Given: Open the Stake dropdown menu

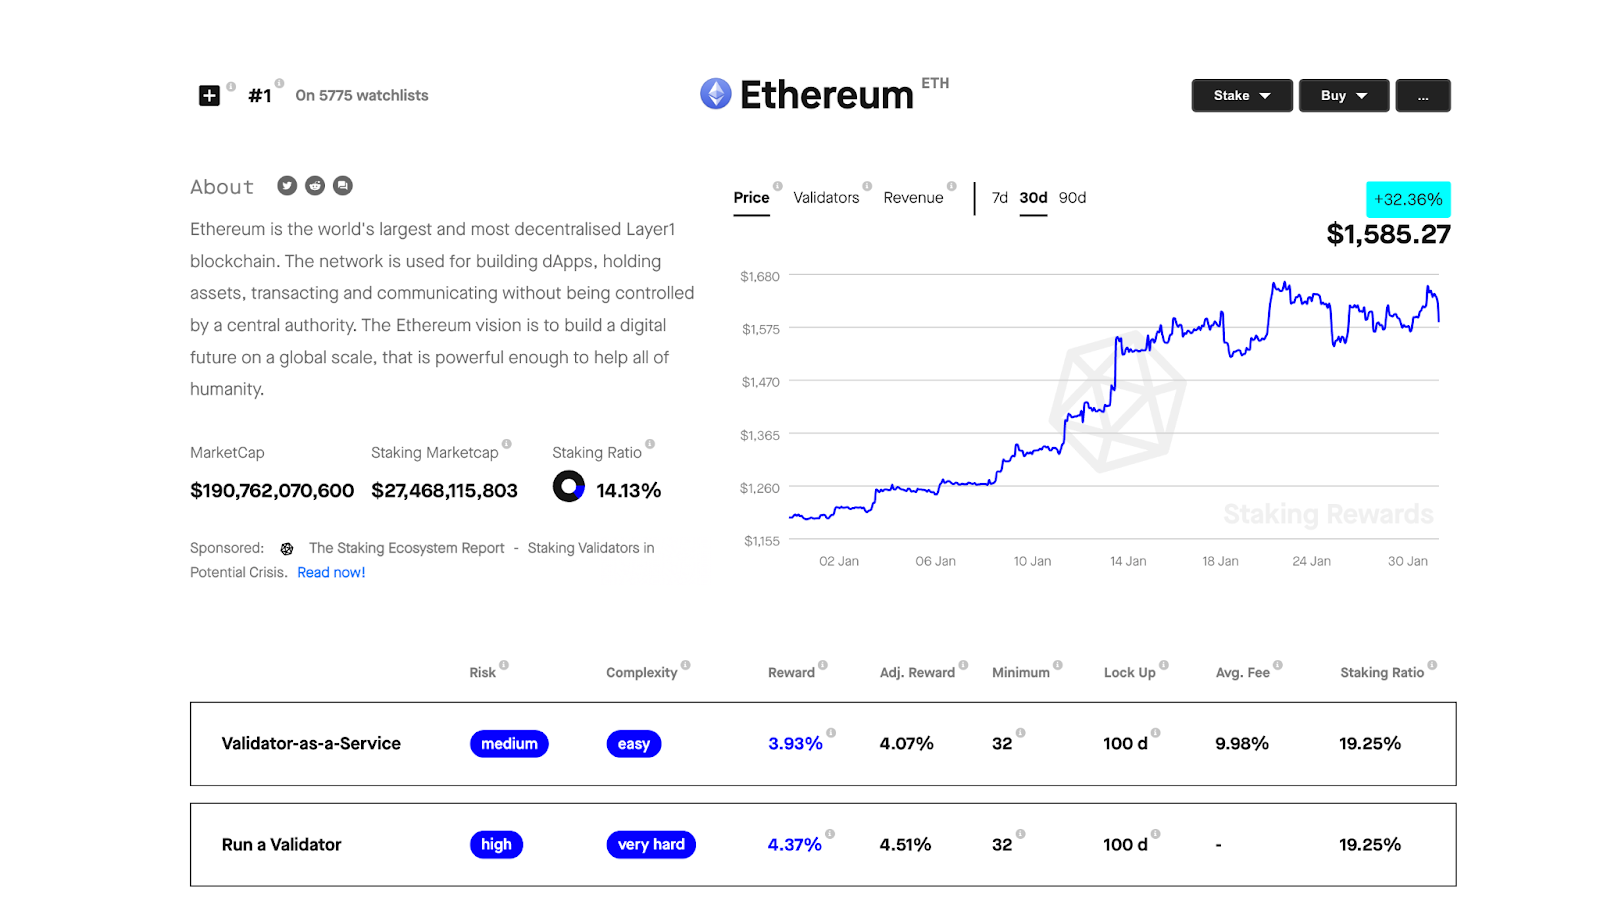Looking at the screenshot, I should point(1242,96).
